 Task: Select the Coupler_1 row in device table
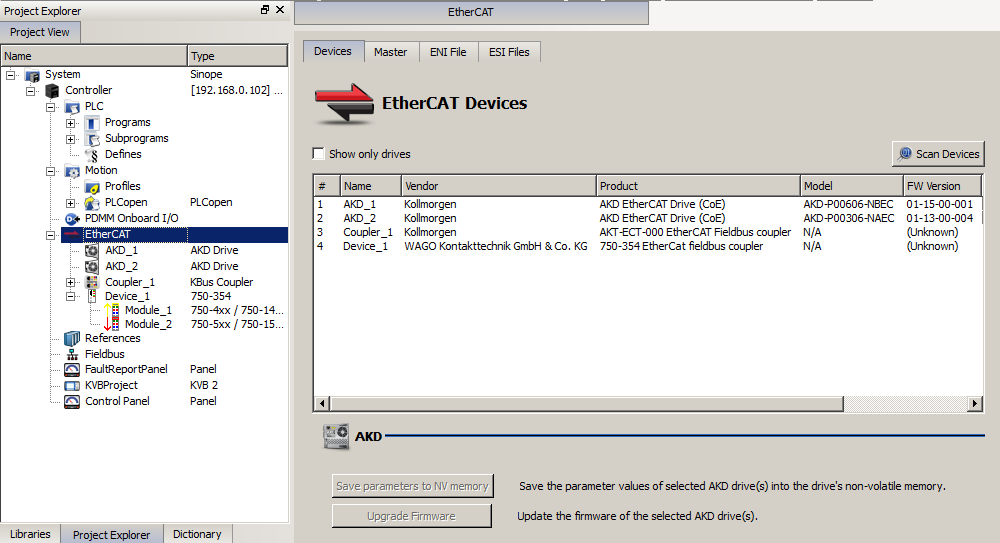pos(647,232)
